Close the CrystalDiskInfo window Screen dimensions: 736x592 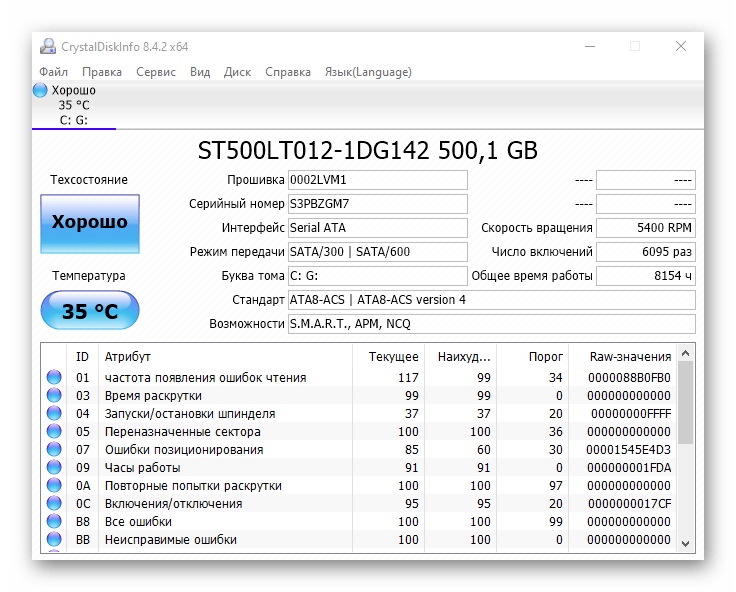tap(681, 46)
